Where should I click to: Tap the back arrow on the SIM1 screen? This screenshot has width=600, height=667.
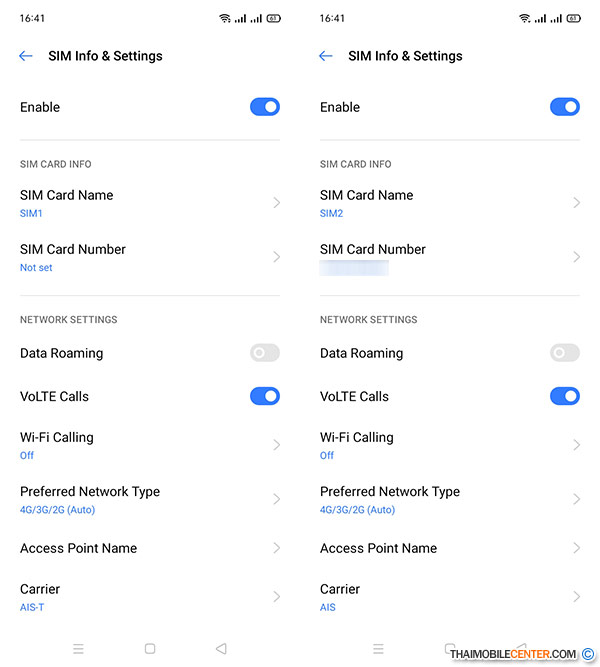pyautogui.click(x=26, y=57)
